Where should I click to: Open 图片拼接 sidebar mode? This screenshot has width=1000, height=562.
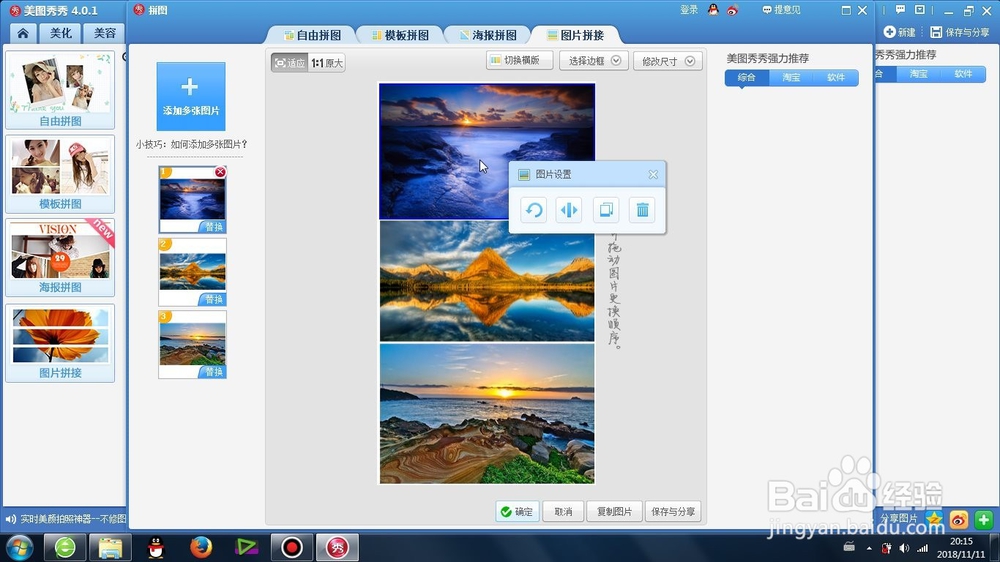pos(60,343)
